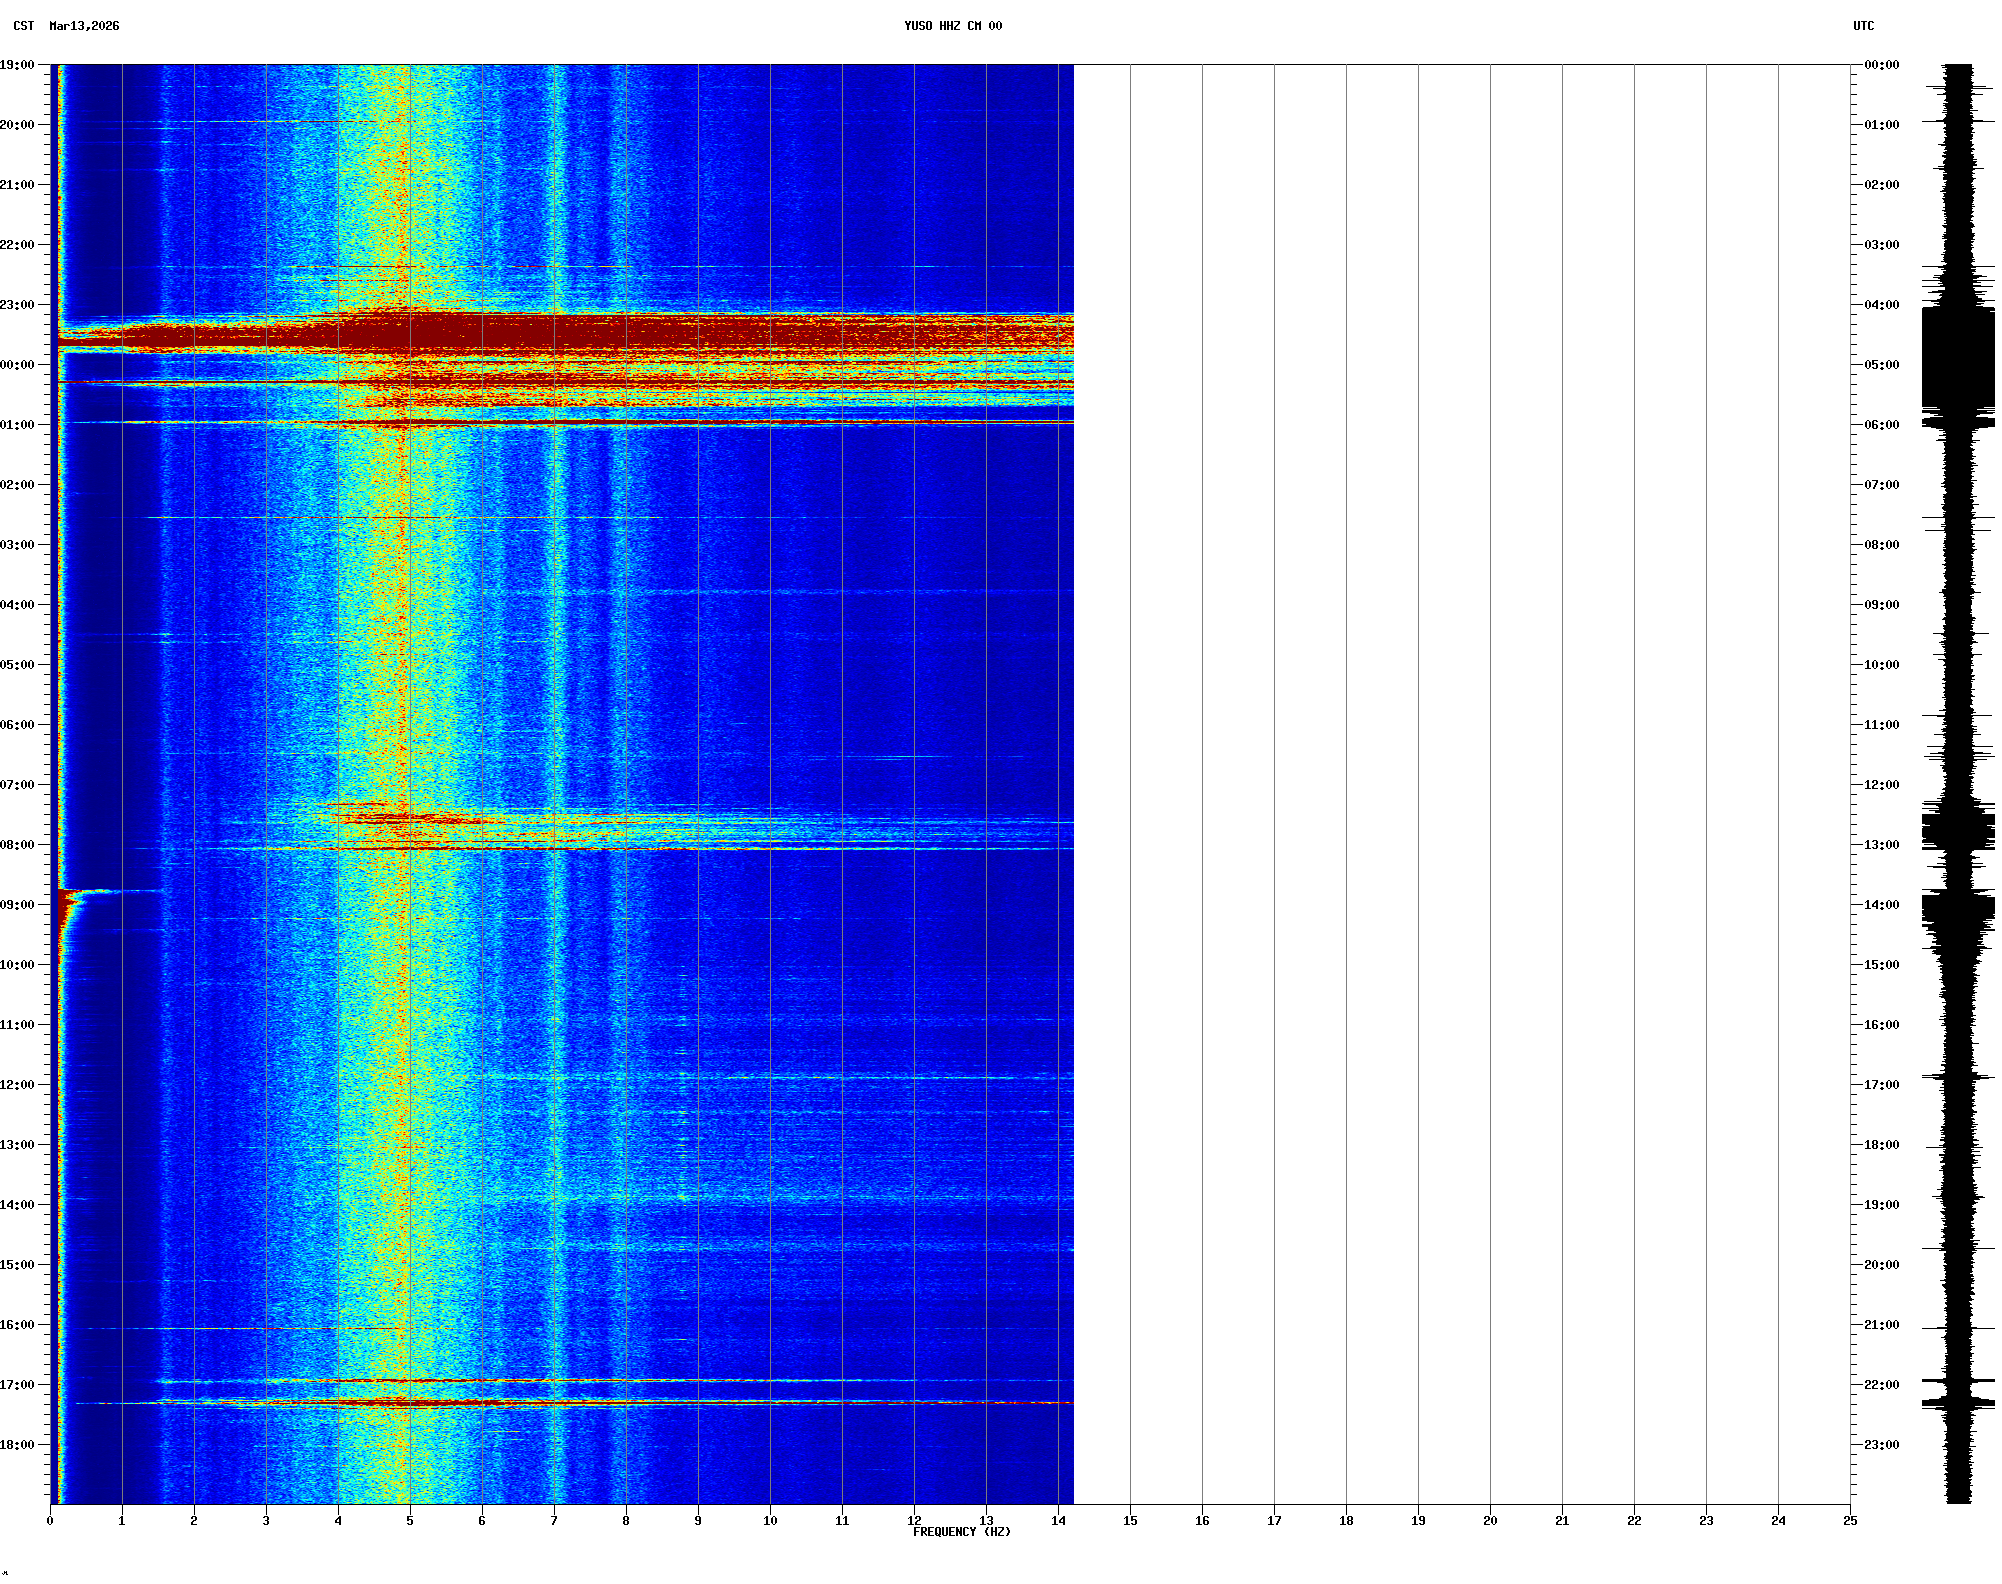Click the FREQUENCY (HZ) axis label
Image resolution: width=2002 pixels, height=1584 pixels.
[x=961, y=1532]
